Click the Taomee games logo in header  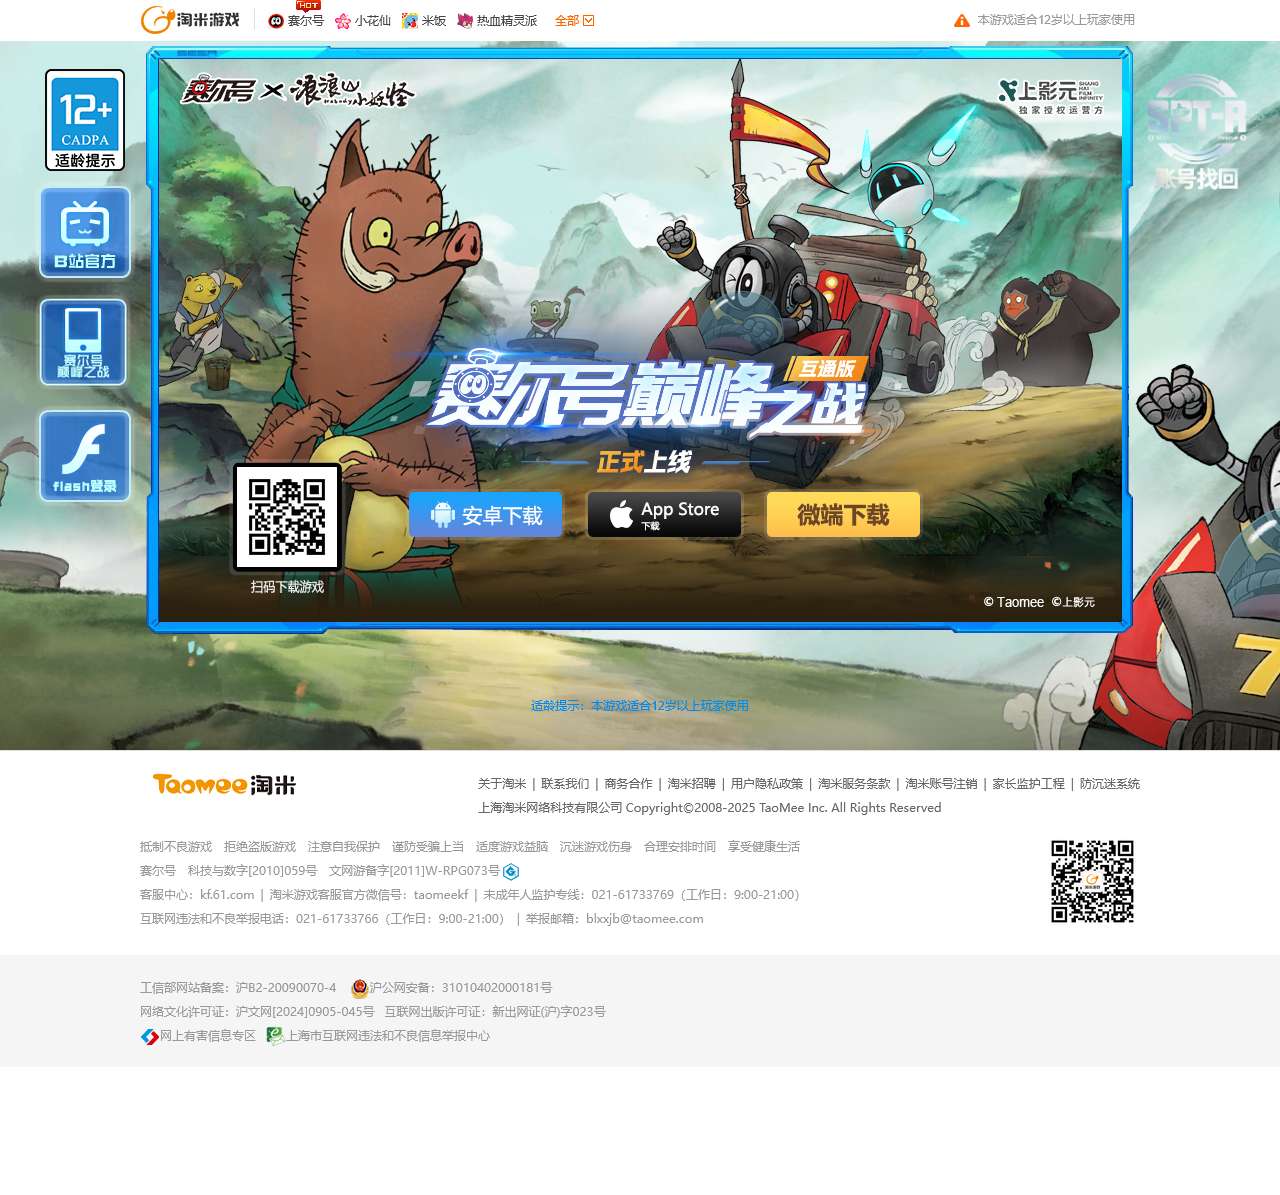(x=190, y=20)
